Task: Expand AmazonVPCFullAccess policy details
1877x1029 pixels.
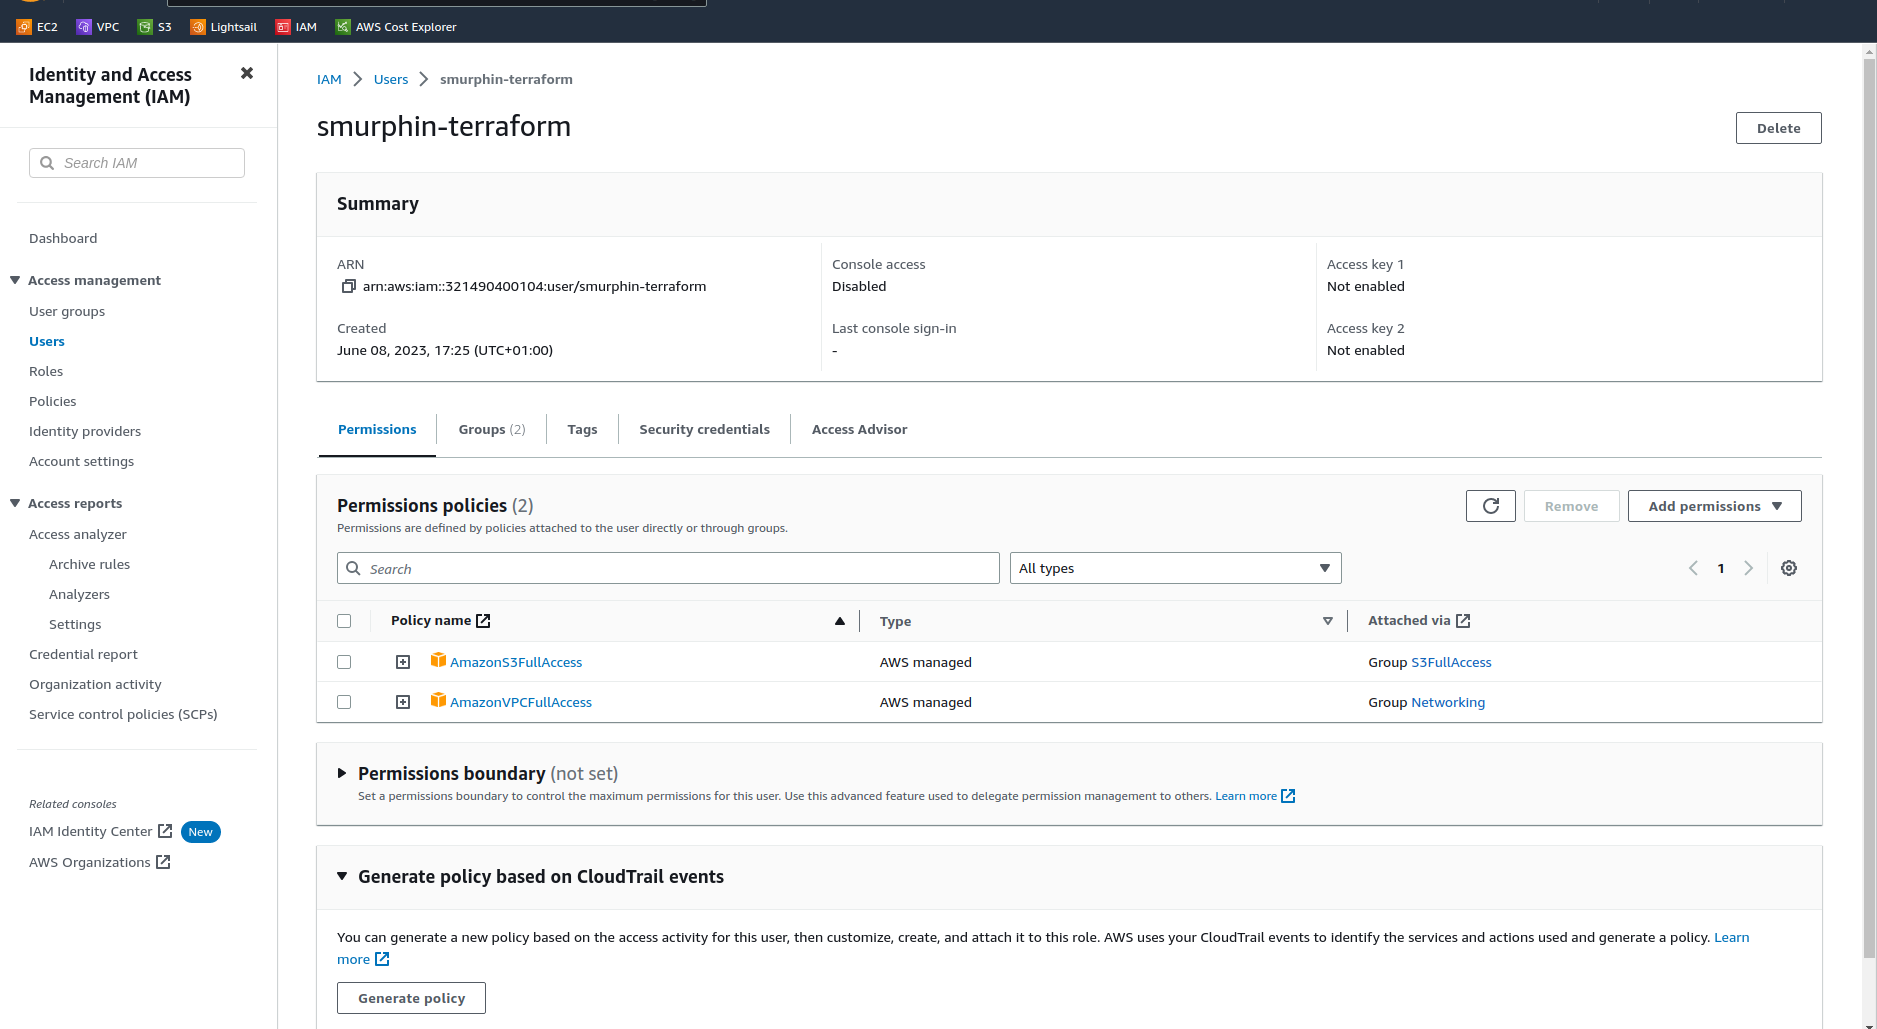Action: click(403, 702)
